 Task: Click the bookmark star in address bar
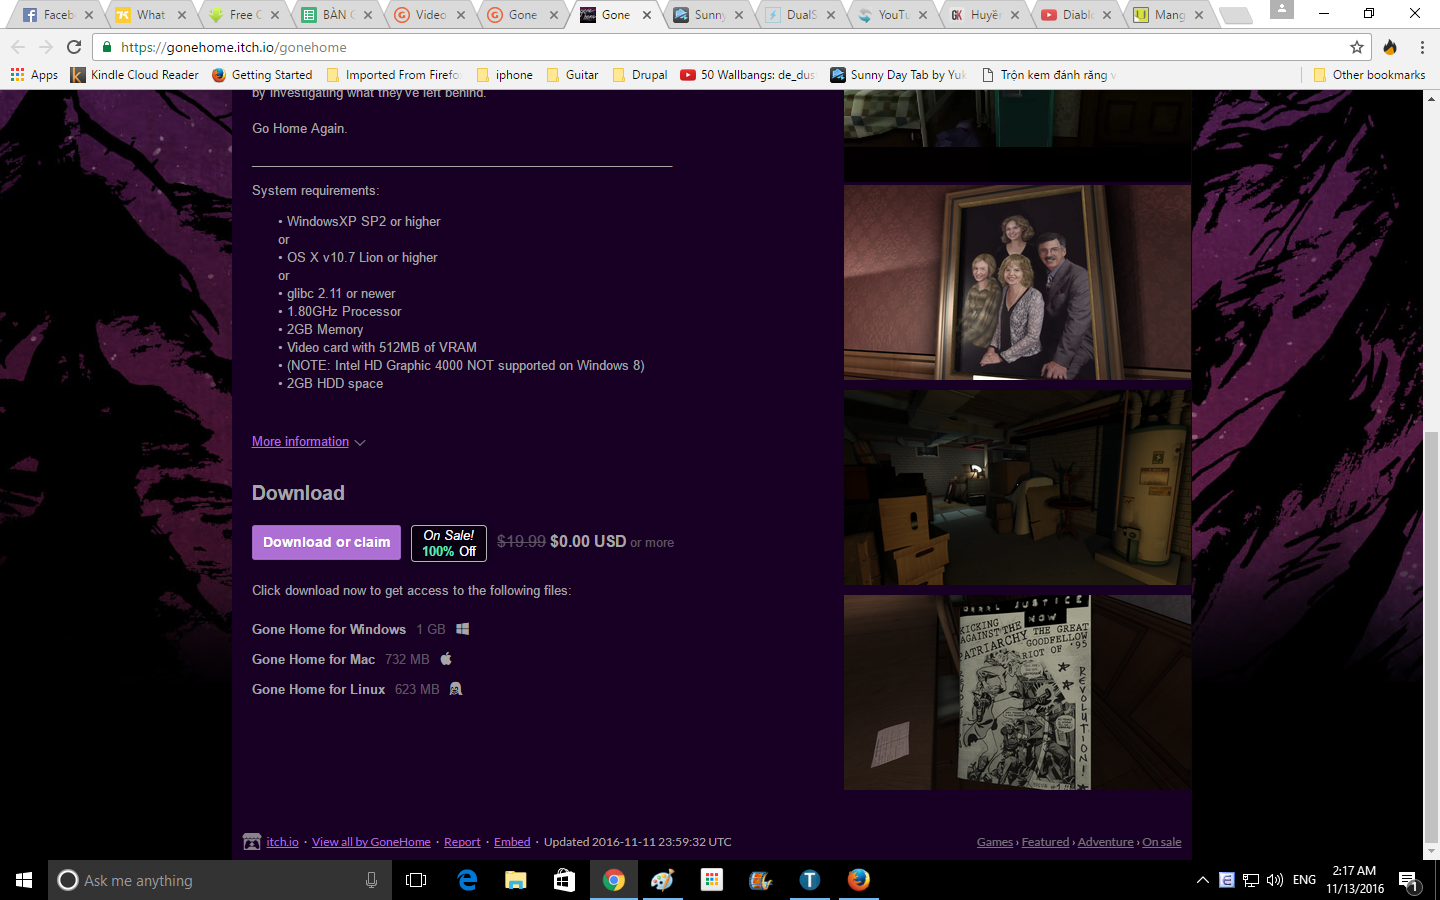click(1356, 47)
